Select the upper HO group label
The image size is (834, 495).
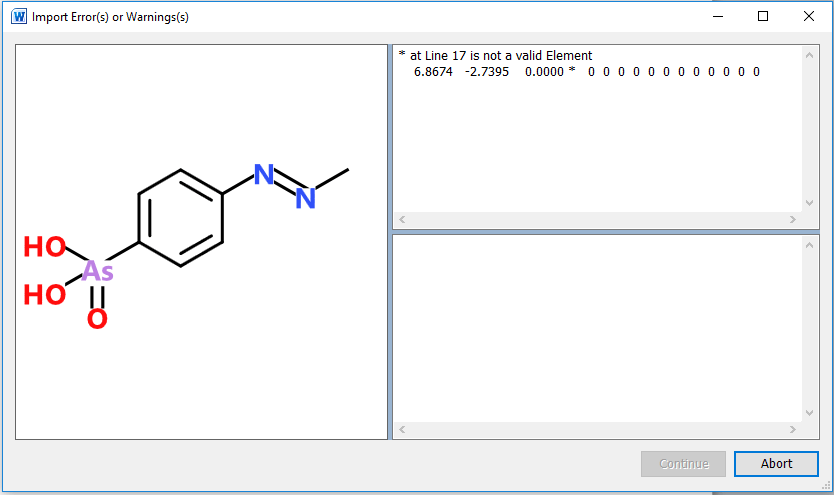pos(45,247)
